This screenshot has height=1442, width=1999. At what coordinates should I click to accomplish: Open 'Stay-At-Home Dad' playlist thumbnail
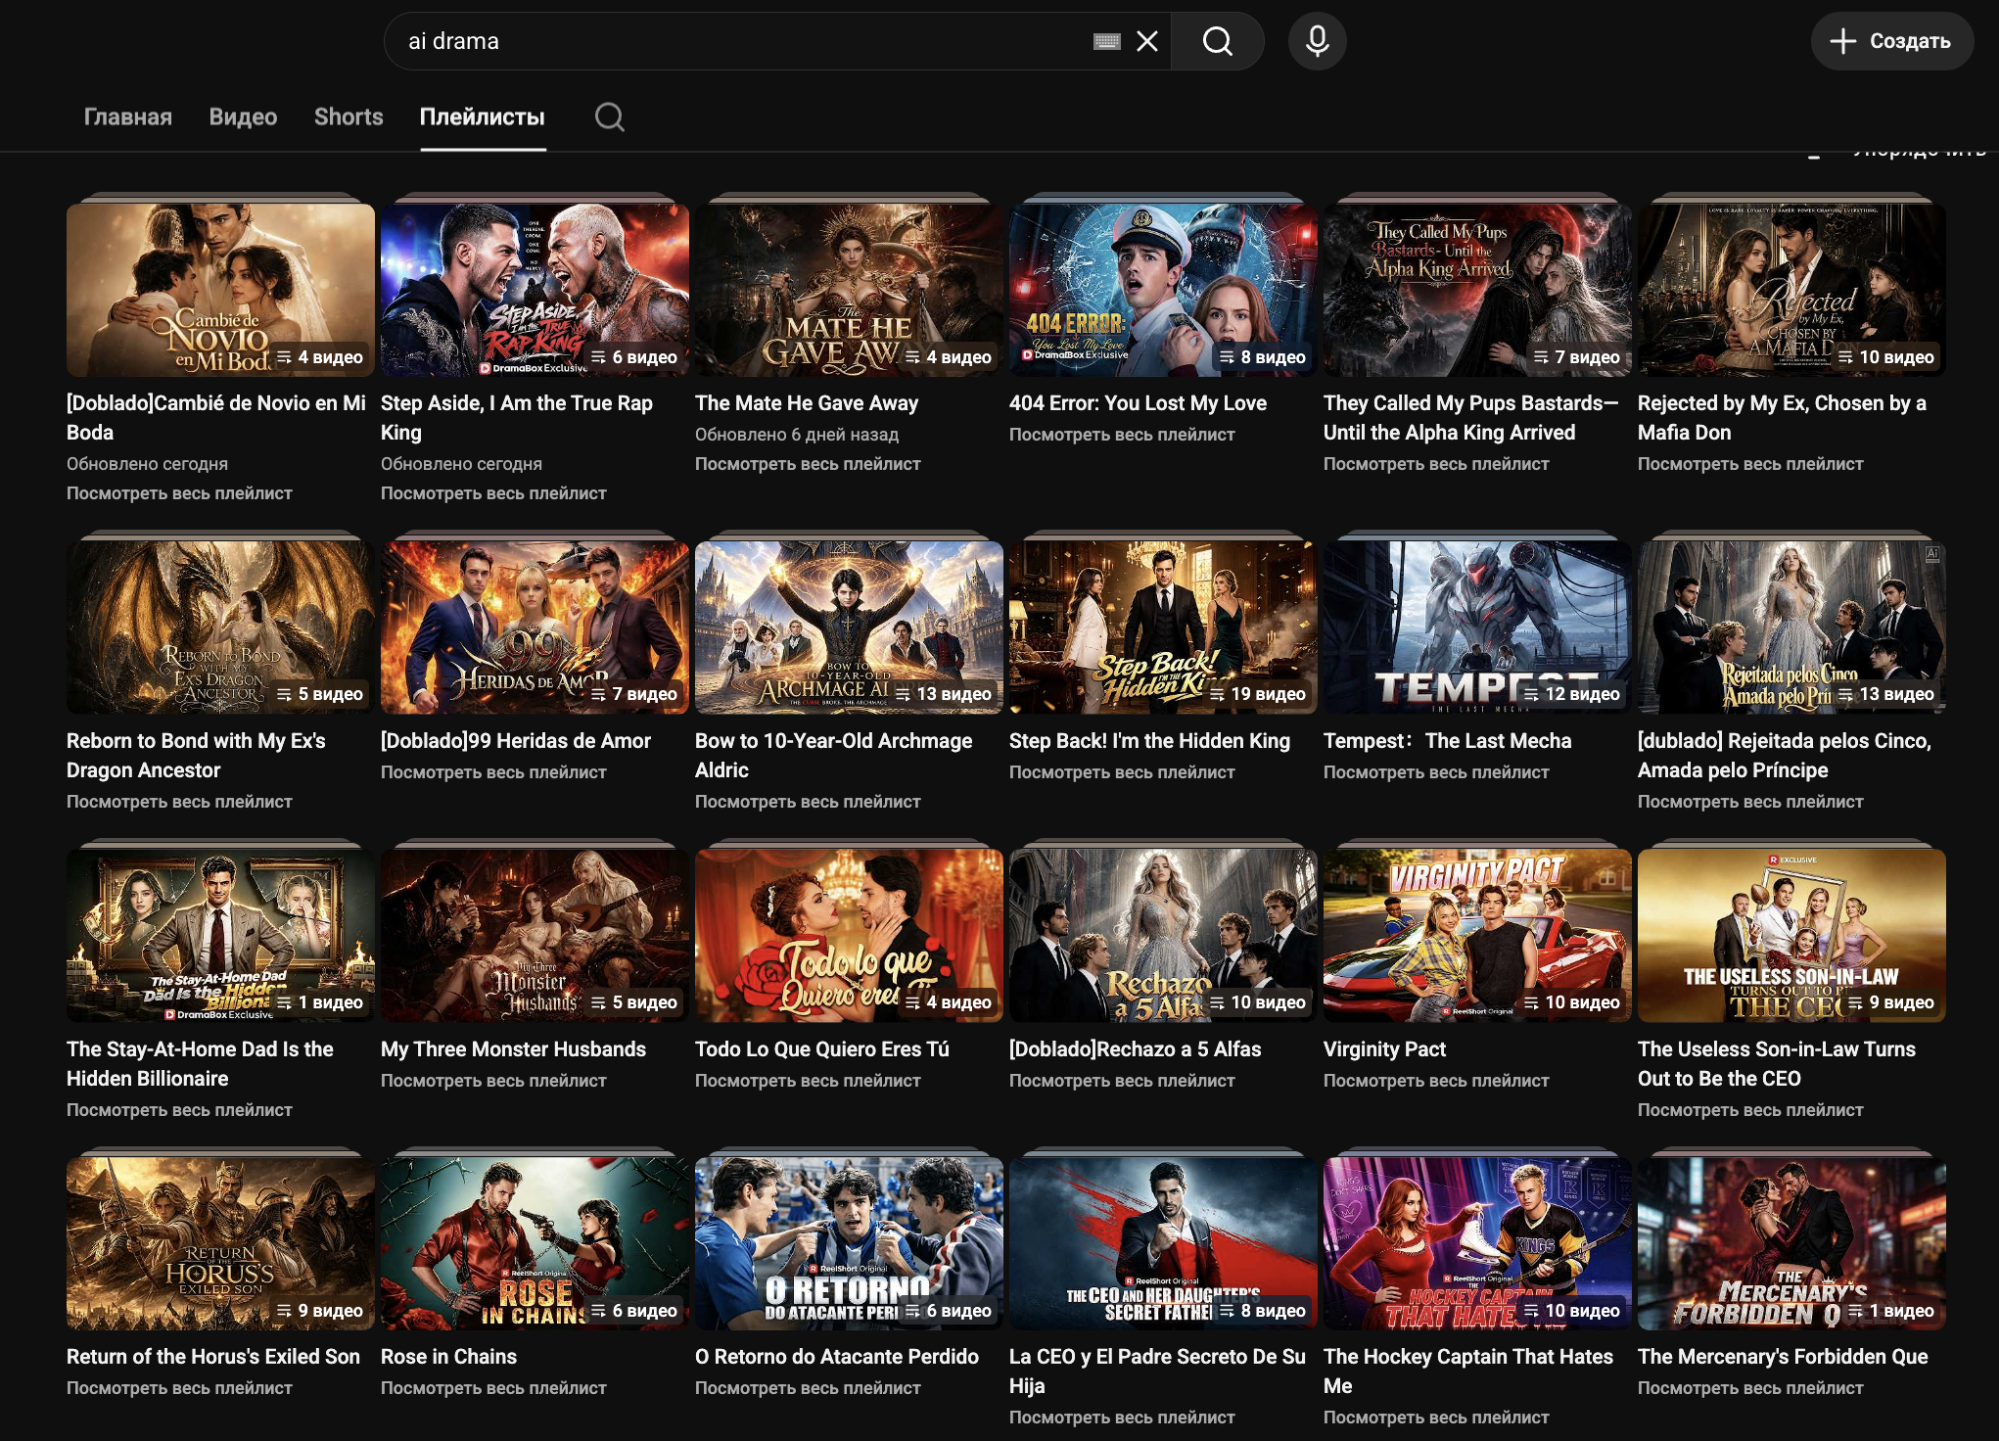221,935
